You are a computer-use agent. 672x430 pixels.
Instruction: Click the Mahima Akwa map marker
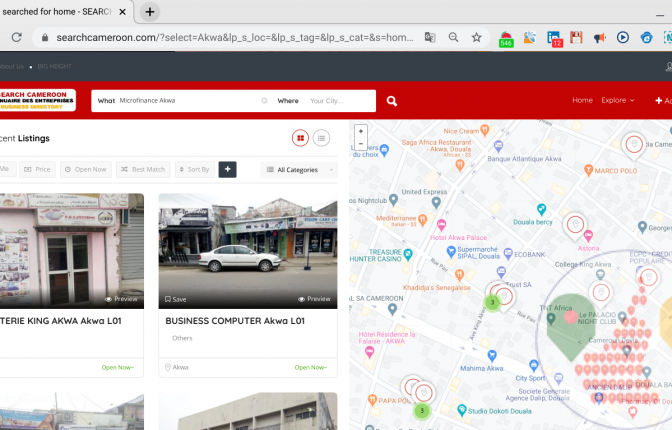[492, 355]
